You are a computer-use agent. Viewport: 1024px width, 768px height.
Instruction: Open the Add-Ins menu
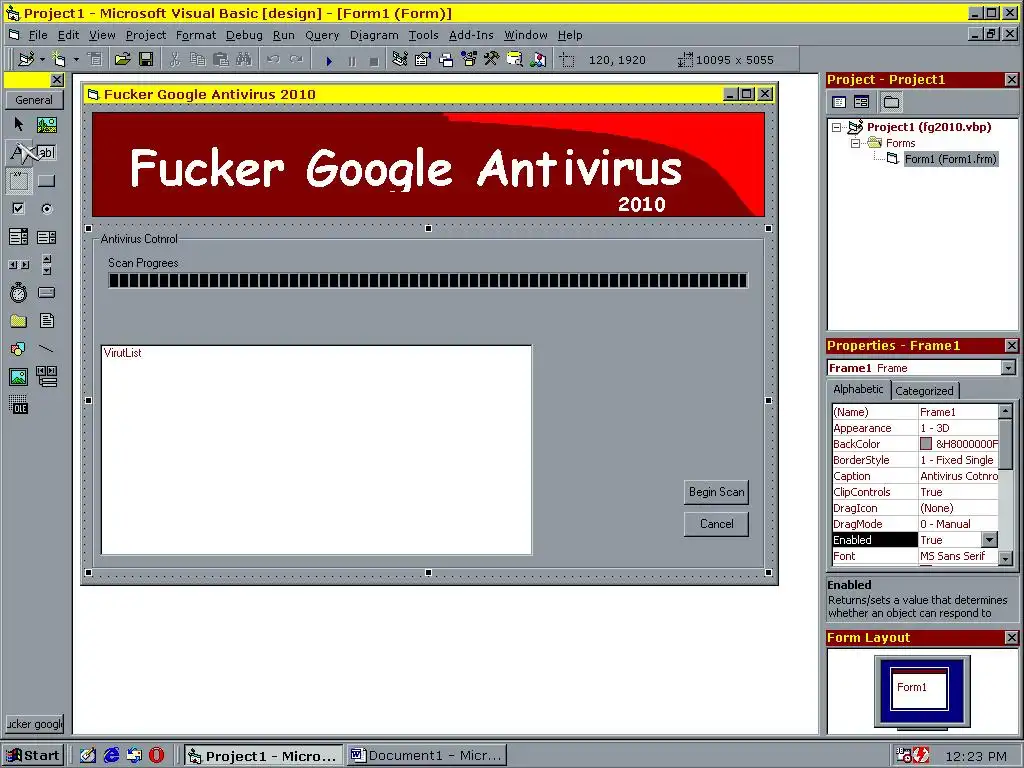tap(471, 35)
